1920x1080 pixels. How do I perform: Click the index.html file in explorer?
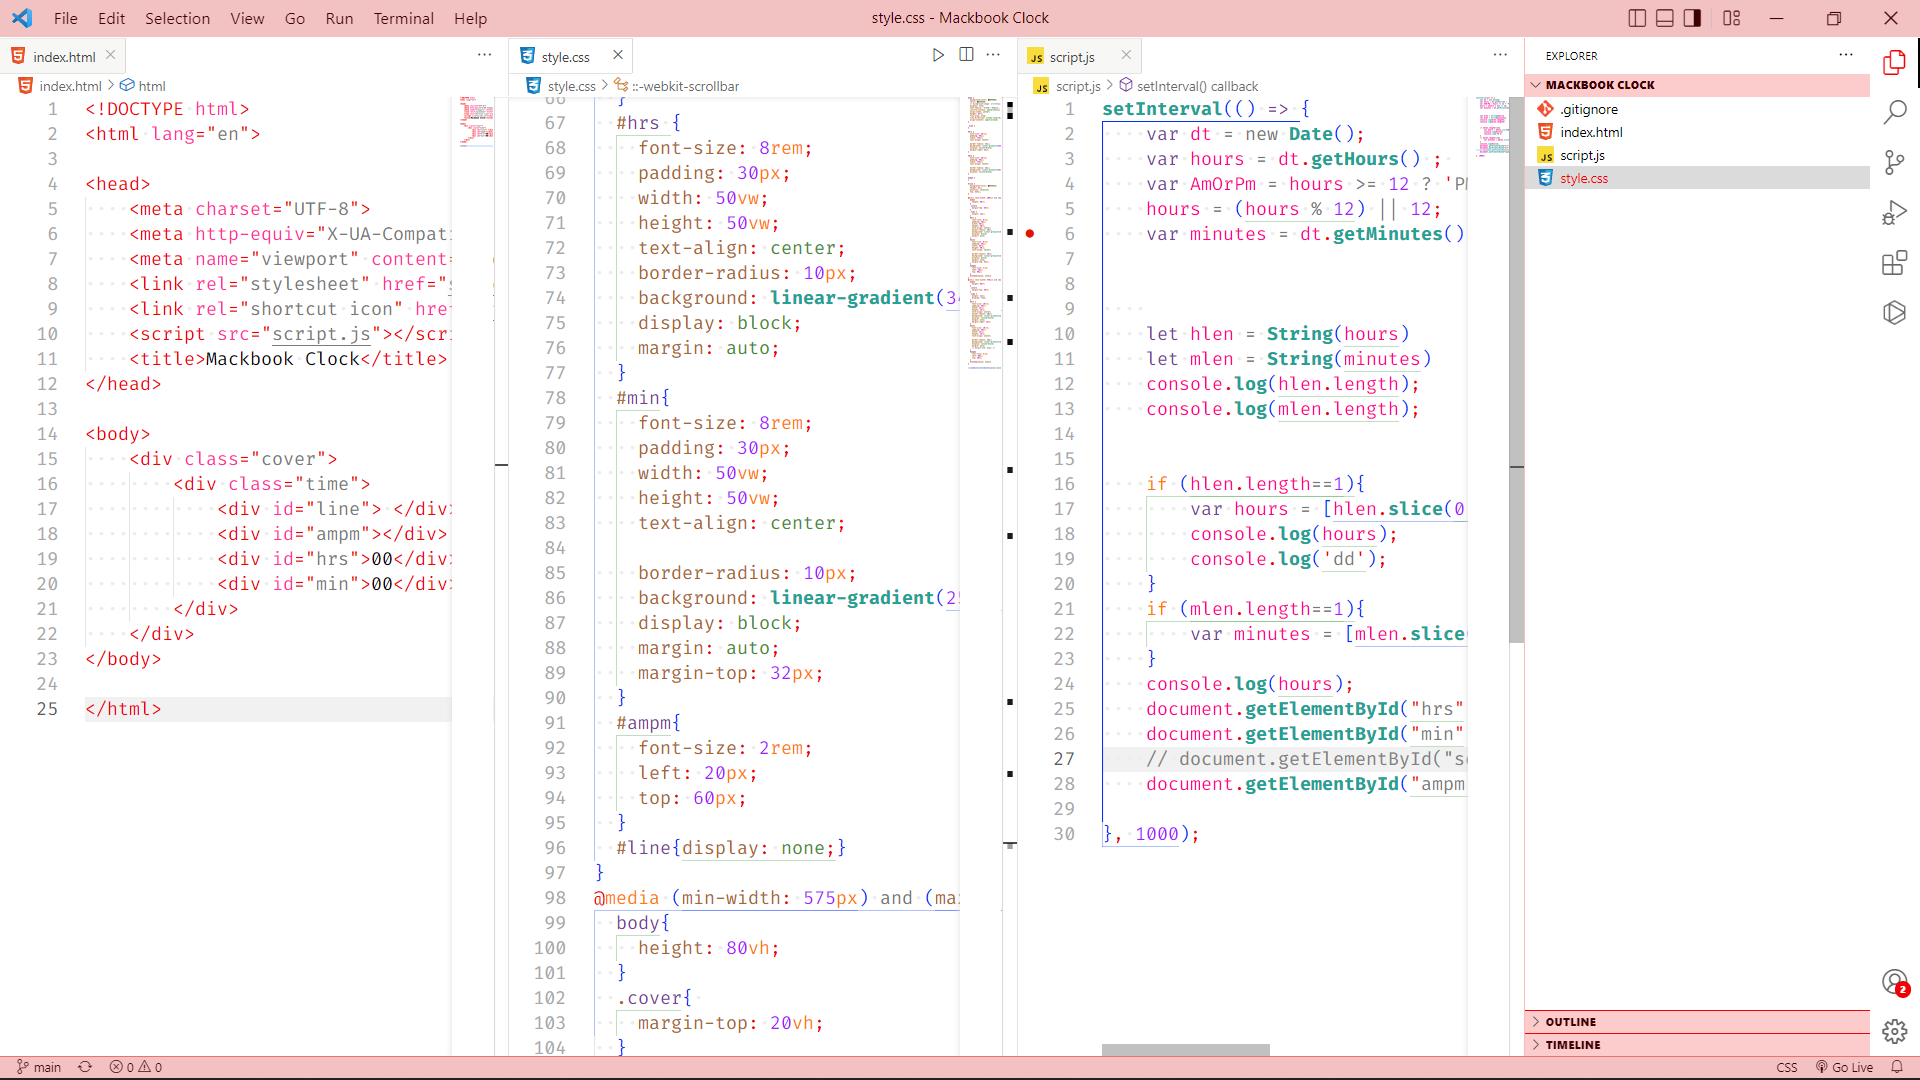pos(1592,132)
